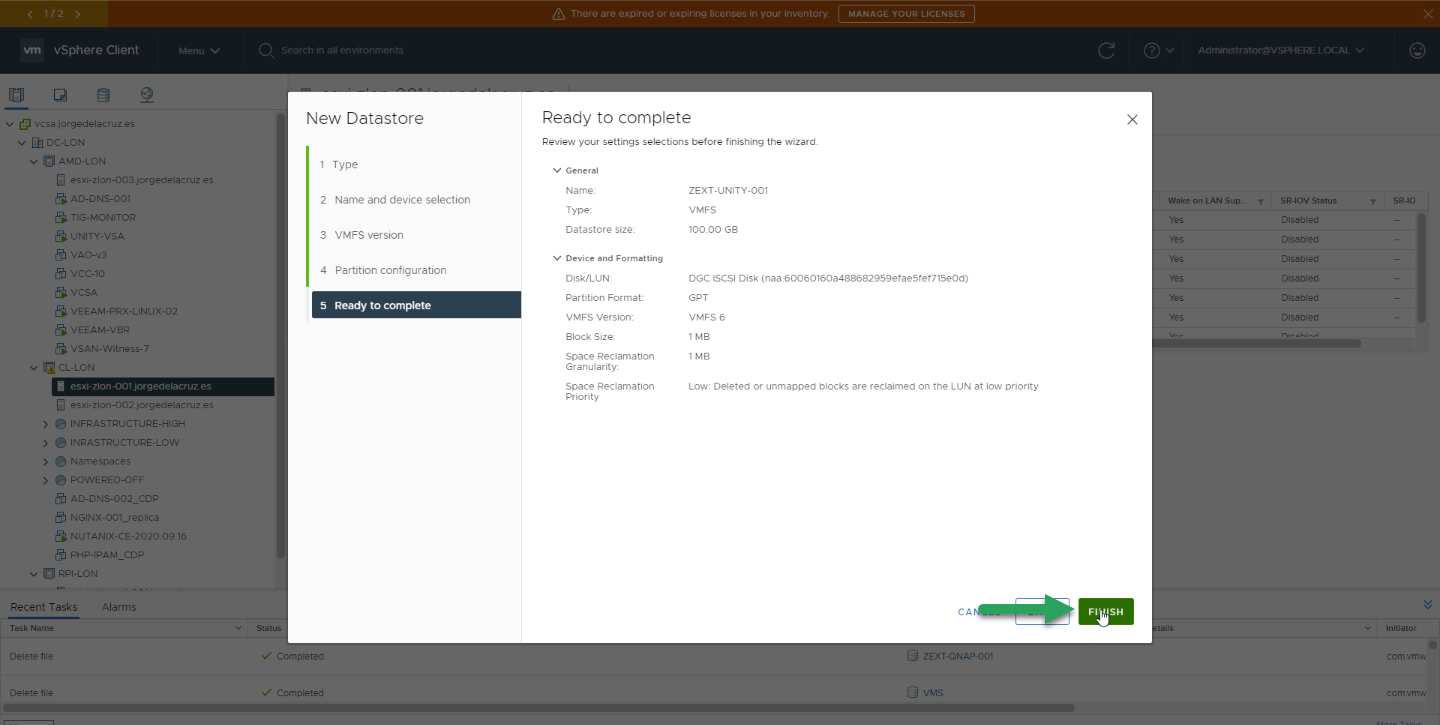
Task: Click the search magnifier icon
Action: [267, 50]
